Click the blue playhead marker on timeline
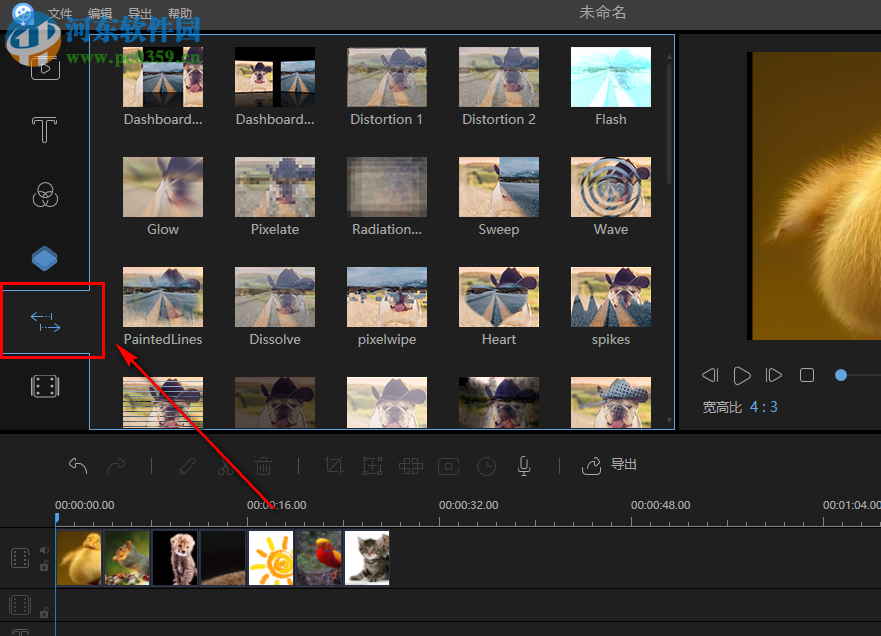The width and height of the screenshot is (881, 636). tap(57, 517)
